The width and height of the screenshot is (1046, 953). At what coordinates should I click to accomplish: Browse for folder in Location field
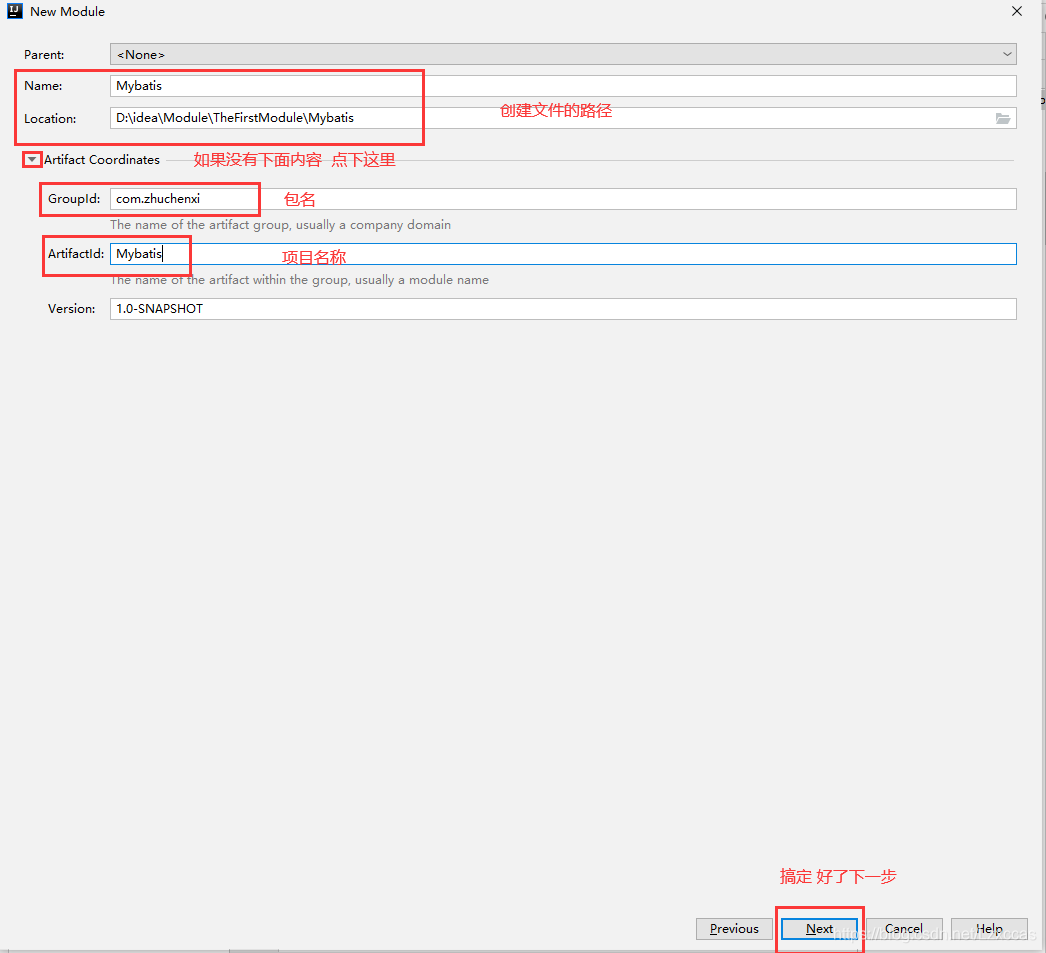1003,118
